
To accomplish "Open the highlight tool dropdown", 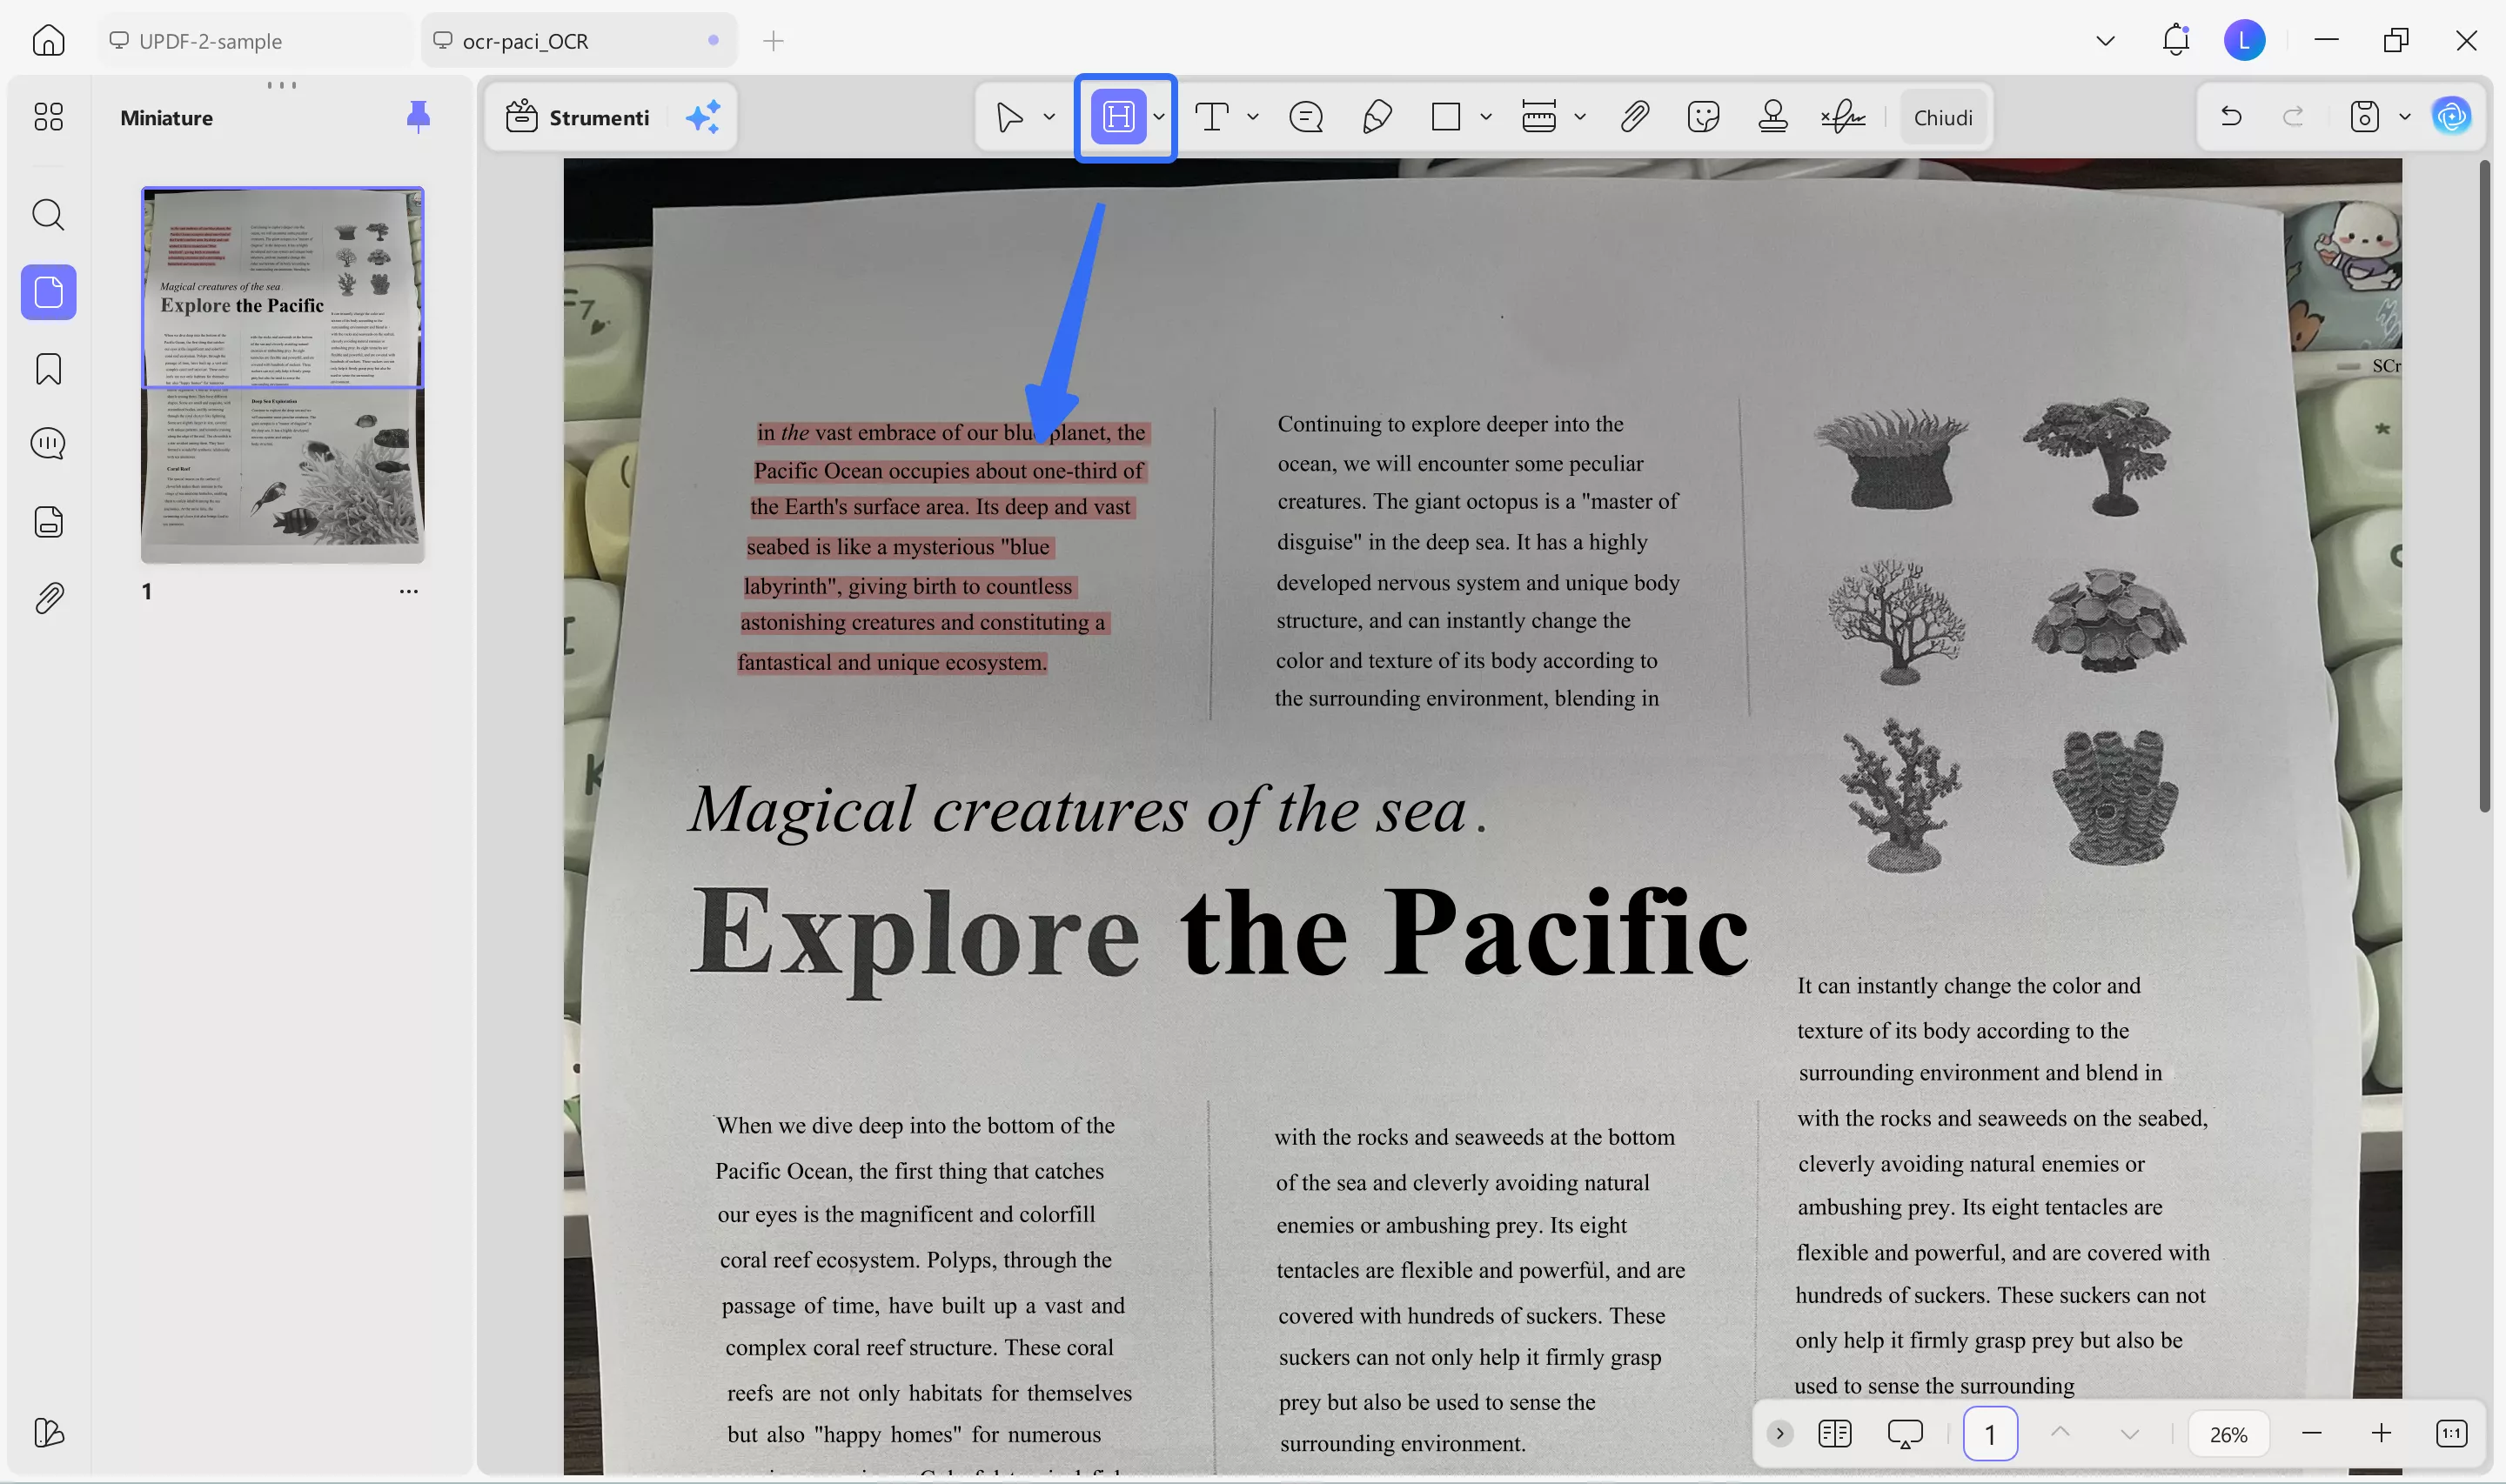I will 1160,117.
